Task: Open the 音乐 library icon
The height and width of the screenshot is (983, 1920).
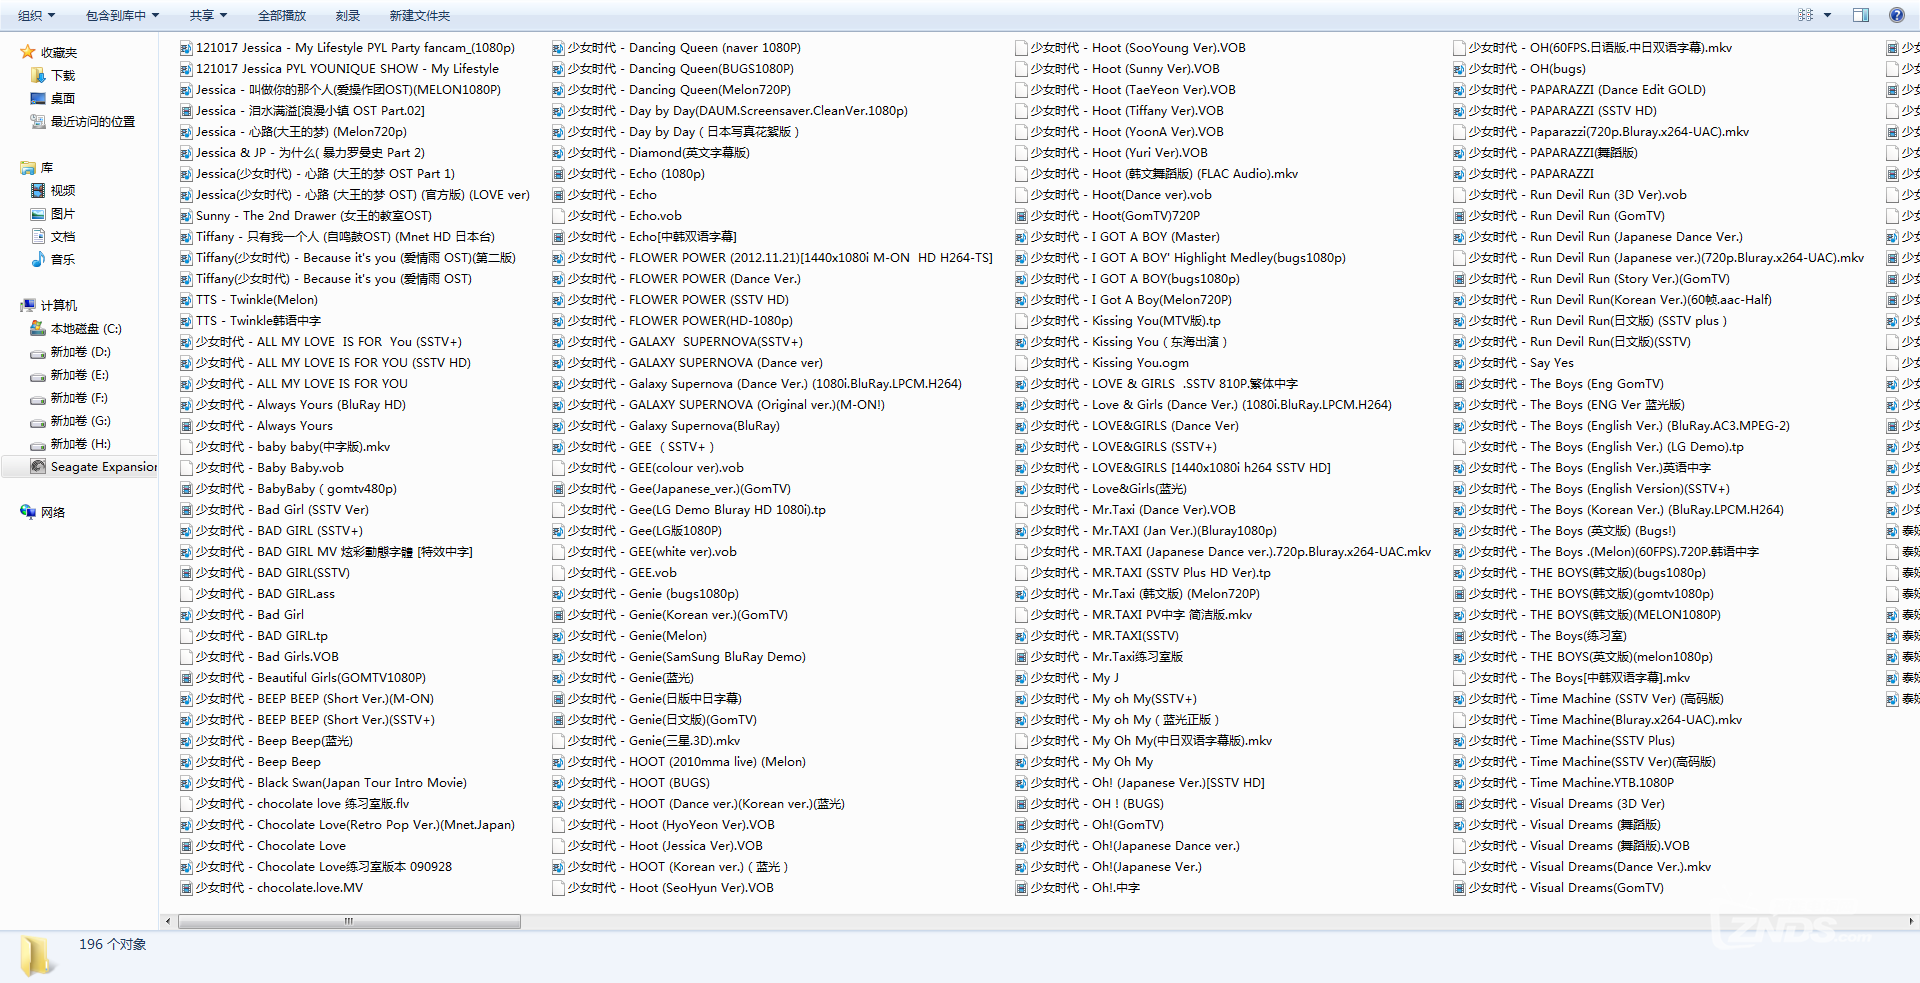Action: click(38, 259)
